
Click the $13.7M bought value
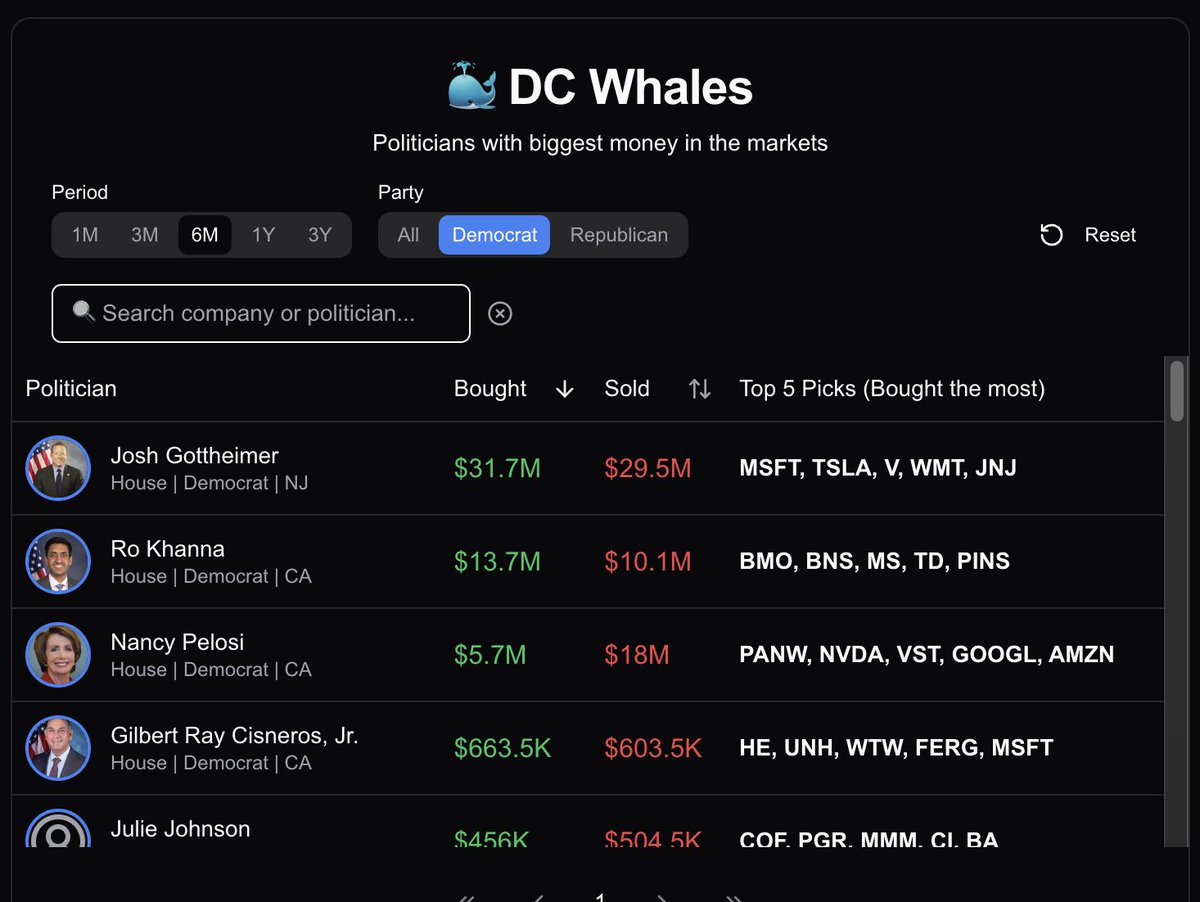click(x=497, y=562)
